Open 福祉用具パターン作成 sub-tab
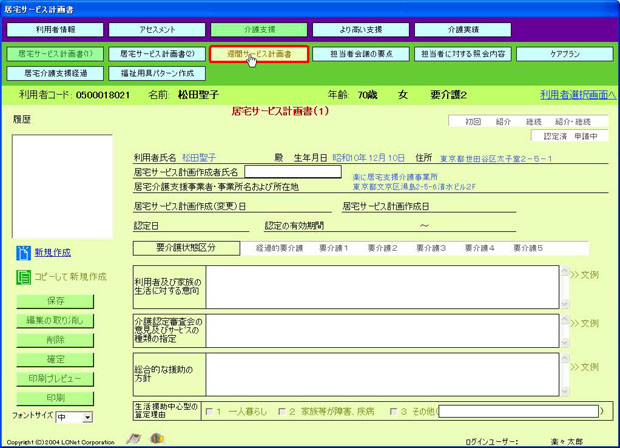 (x=157, y=73)
